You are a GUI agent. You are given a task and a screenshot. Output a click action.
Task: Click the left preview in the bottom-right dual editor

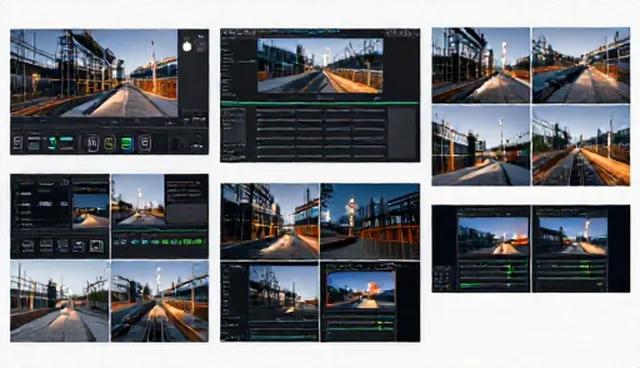[493, 236]
